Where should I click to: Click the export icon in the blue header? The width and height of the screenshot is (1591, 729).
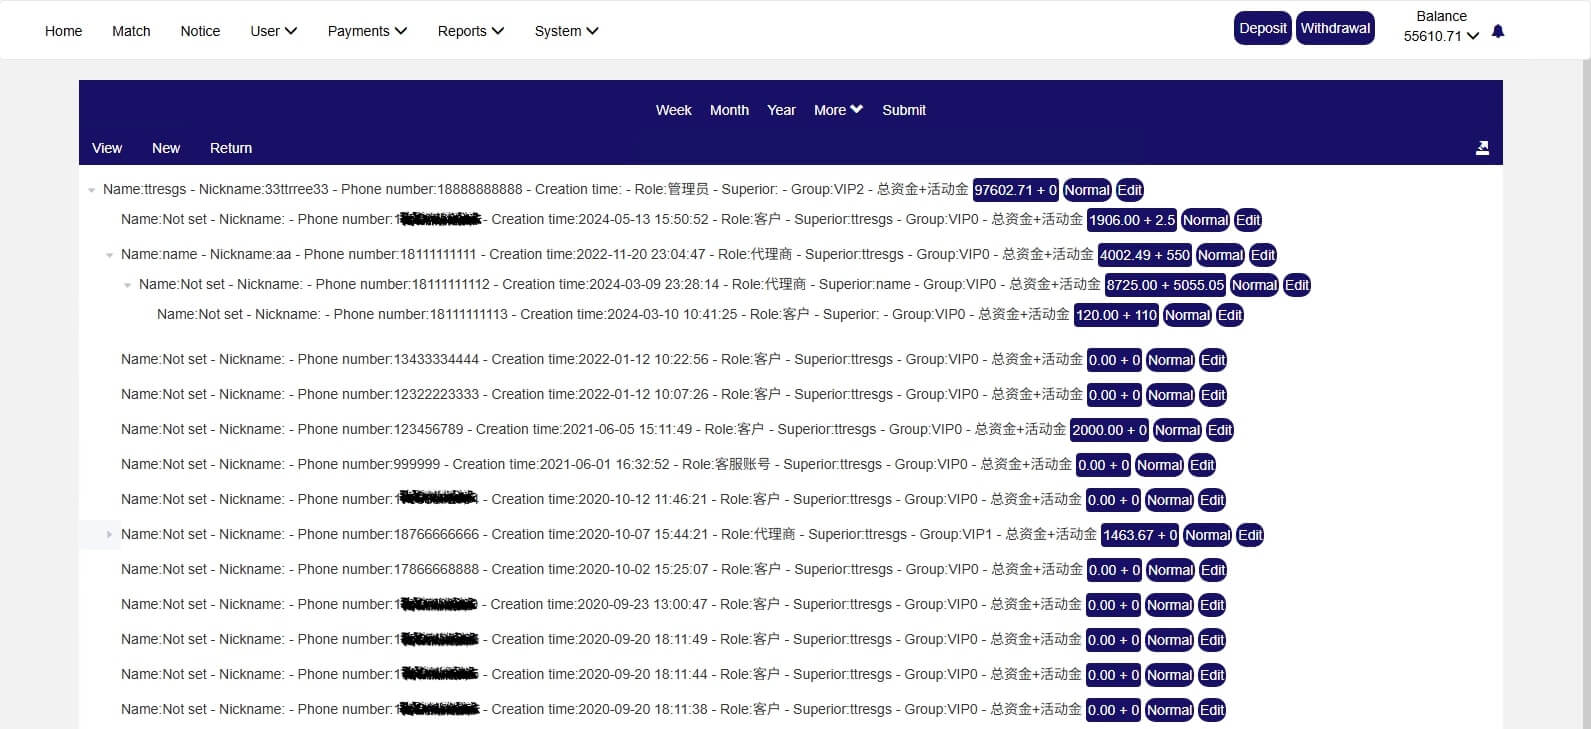coord(1482,148)
